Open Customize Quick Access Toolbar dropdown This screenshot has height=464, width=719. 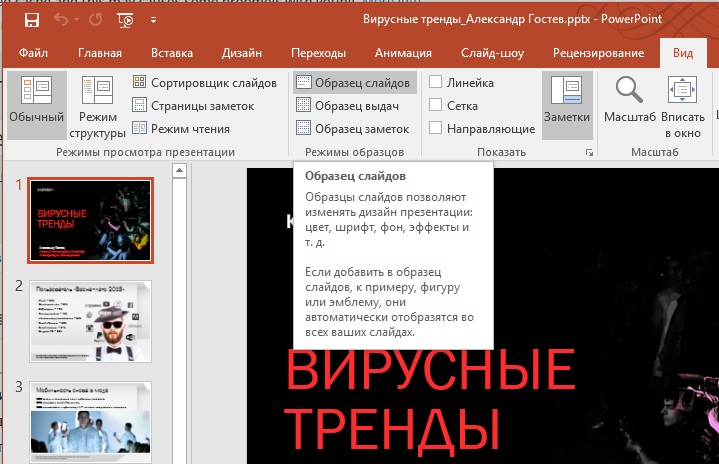[153, 20]
